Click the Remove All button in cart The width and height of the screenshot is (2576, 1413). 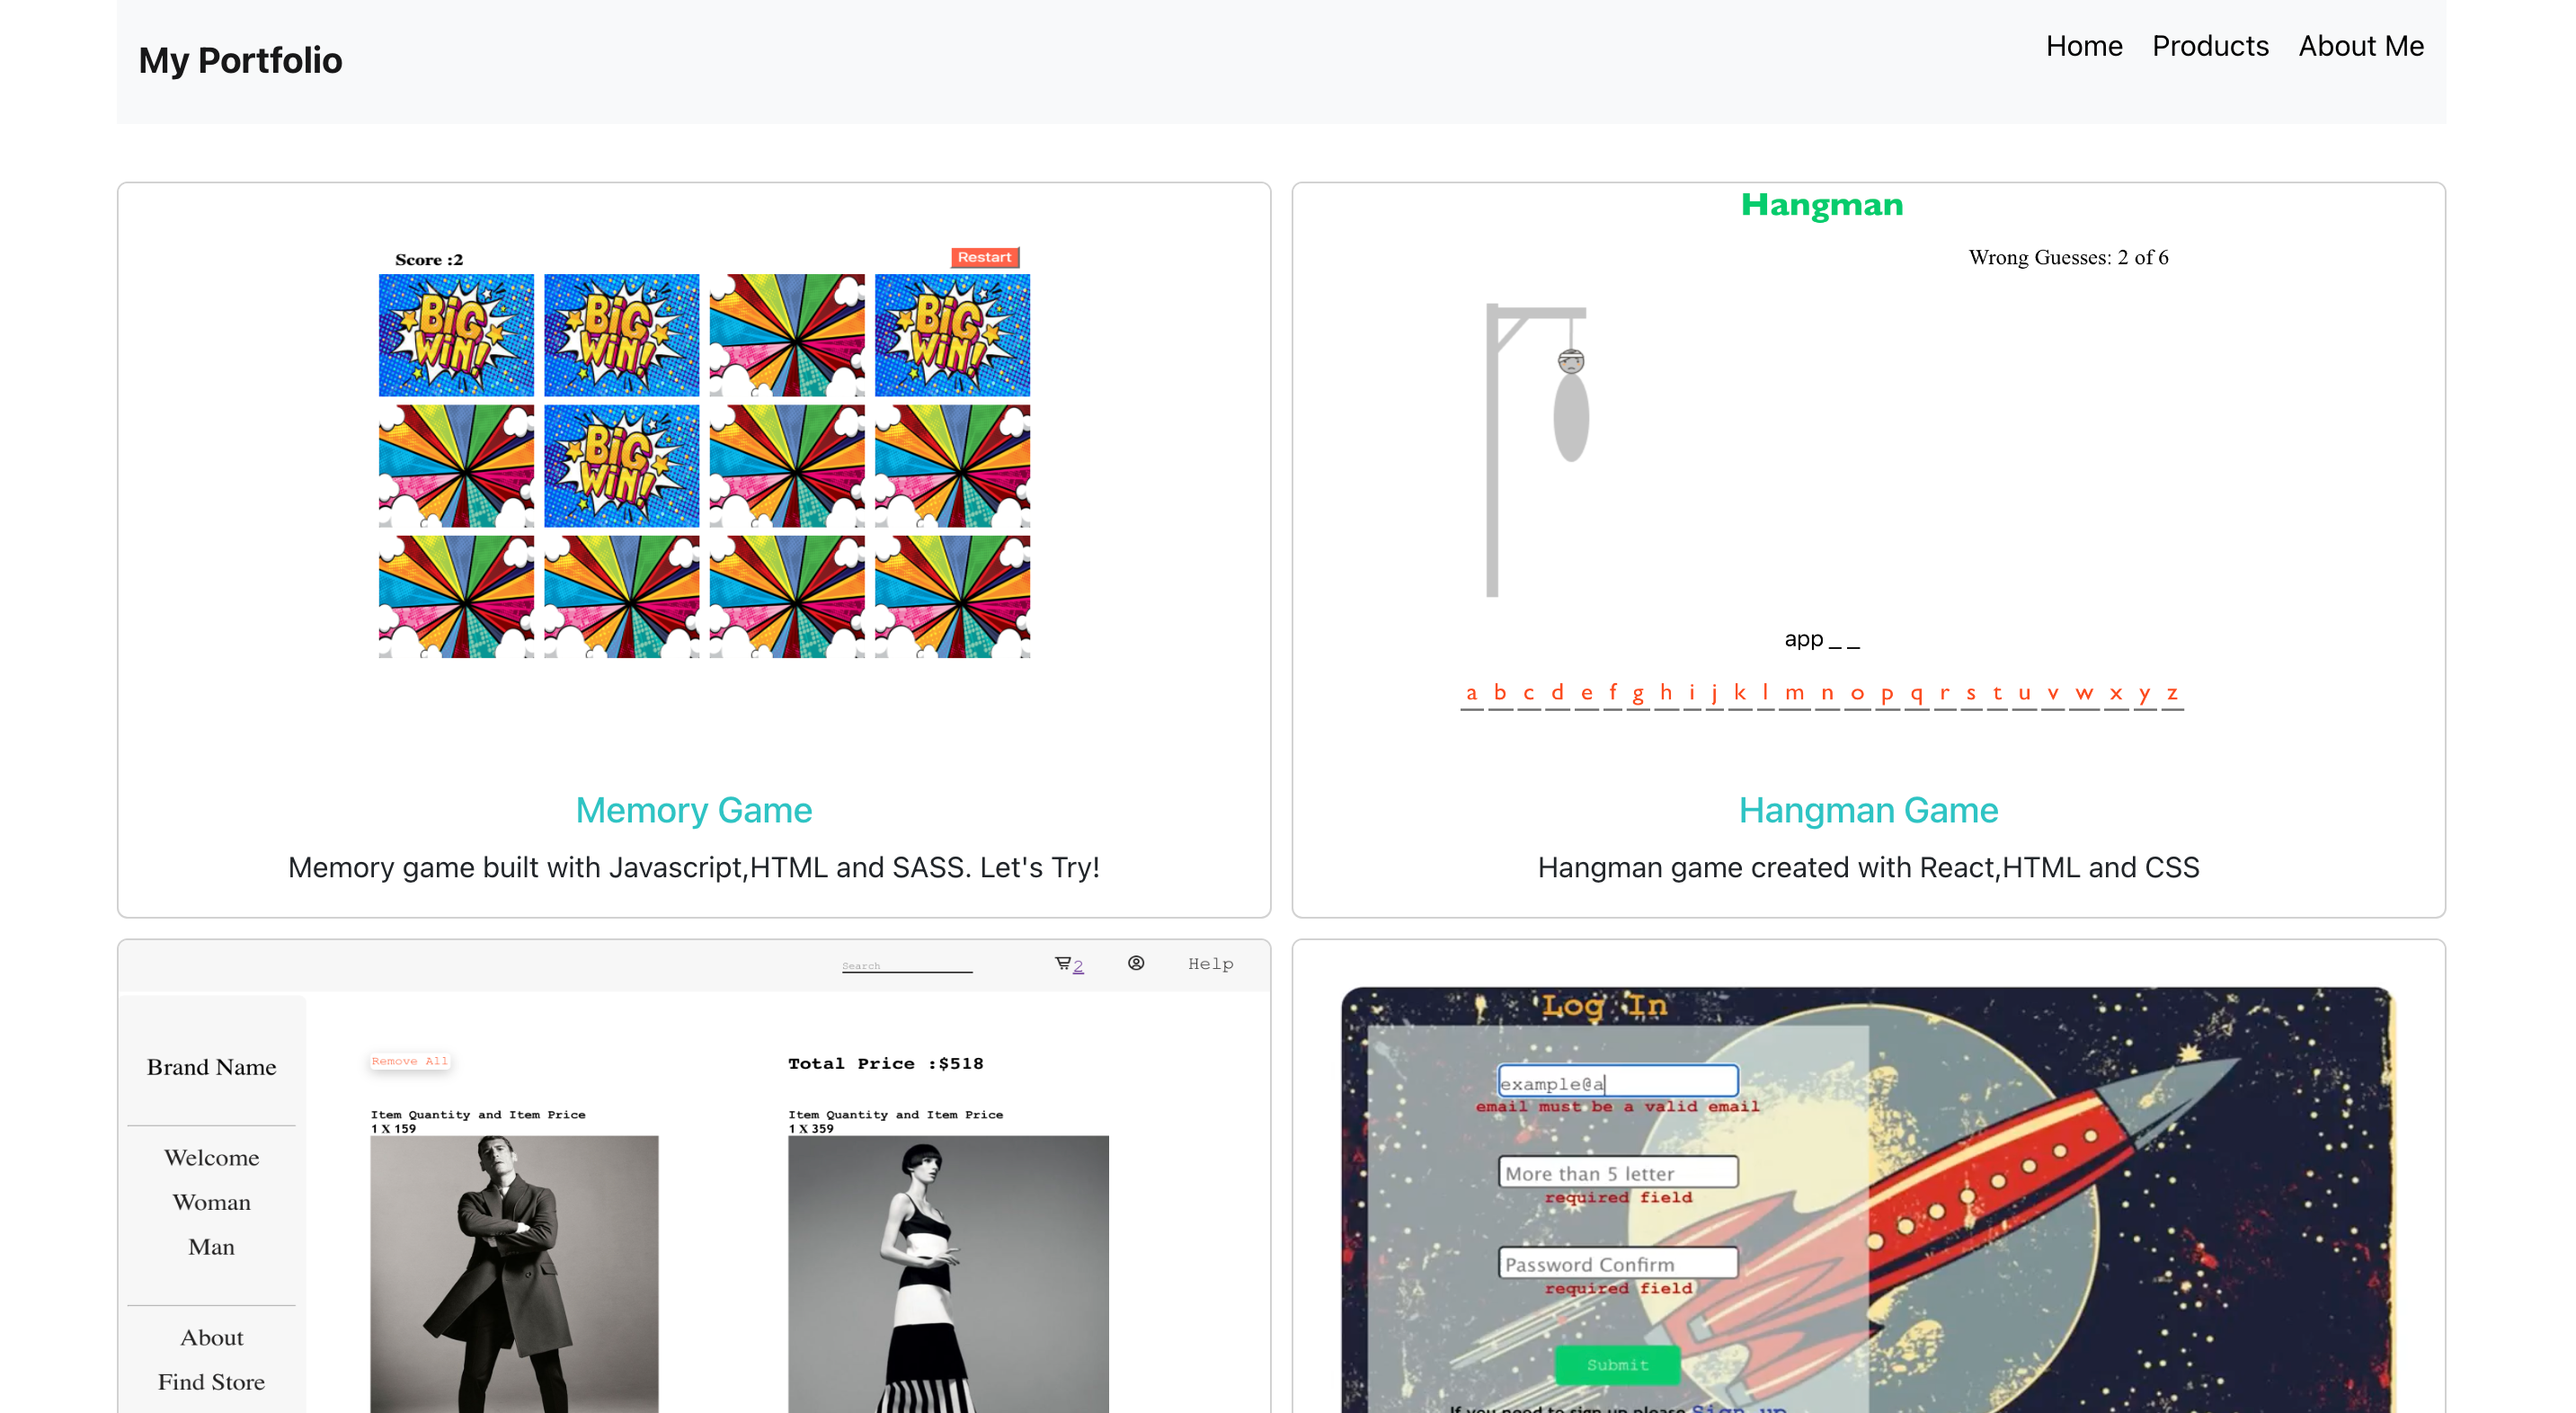pos(409,1060)
